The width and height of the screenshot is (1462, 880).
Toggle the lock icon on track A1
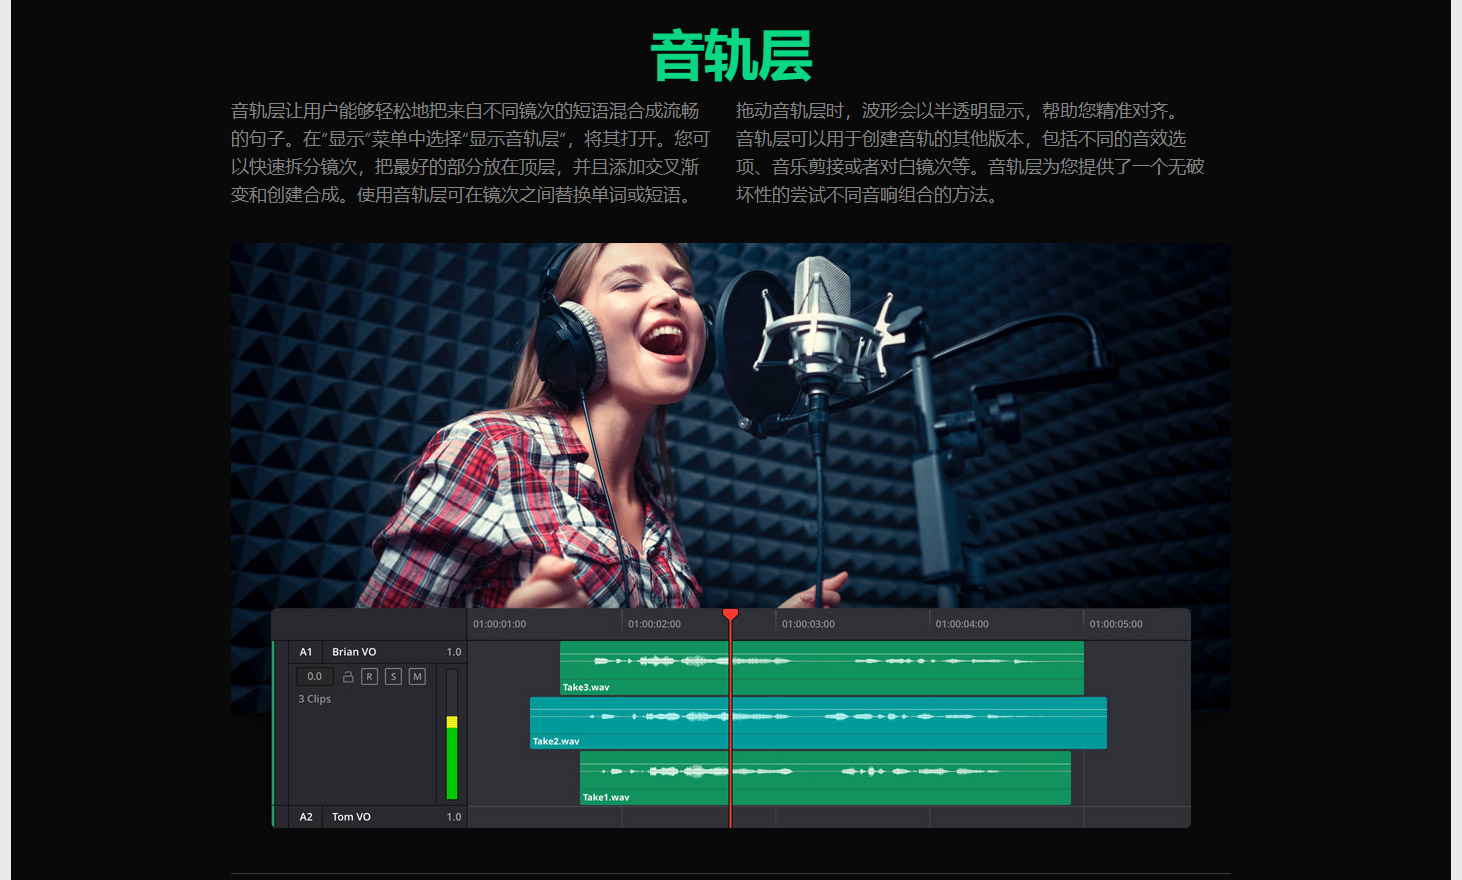348,677
